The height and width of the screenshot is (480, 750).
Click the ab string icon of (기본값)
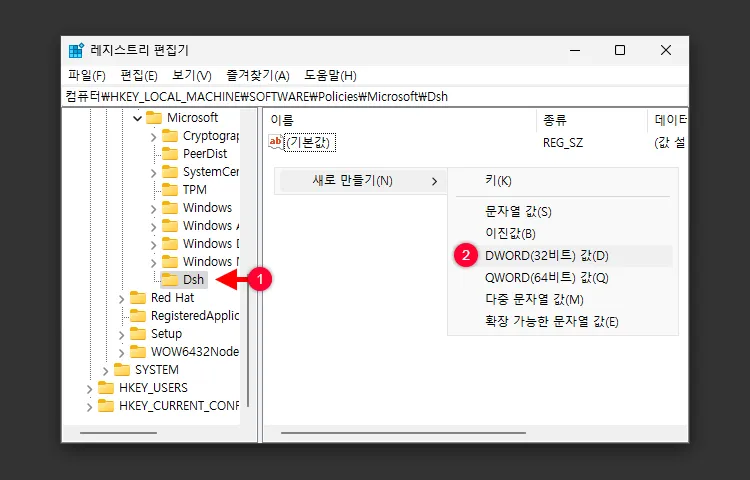coord(276,142)
